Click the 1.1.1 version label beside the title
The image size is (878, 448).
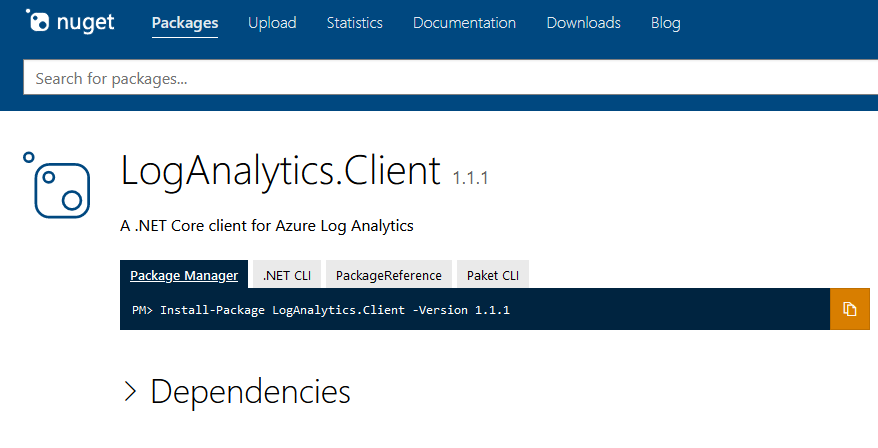[470, 178]
